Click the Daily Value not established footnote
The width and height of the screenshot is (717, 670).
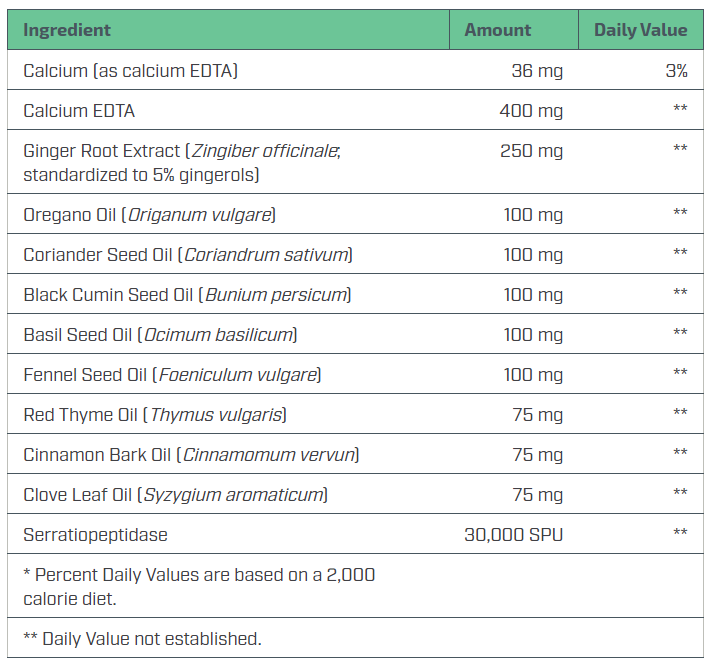coord(142,638)
